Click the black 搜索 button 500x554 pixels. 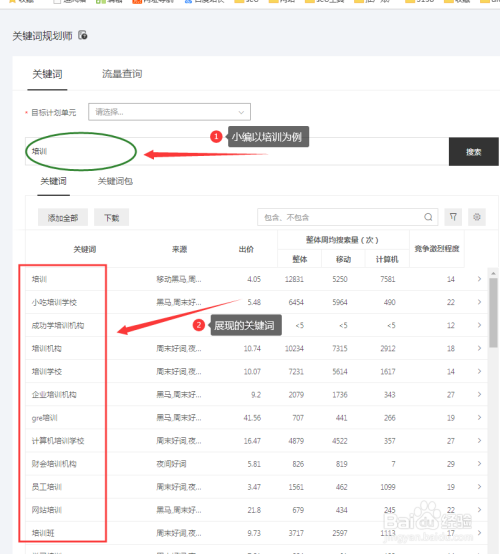pyautogui.click(x=473, y=152)
